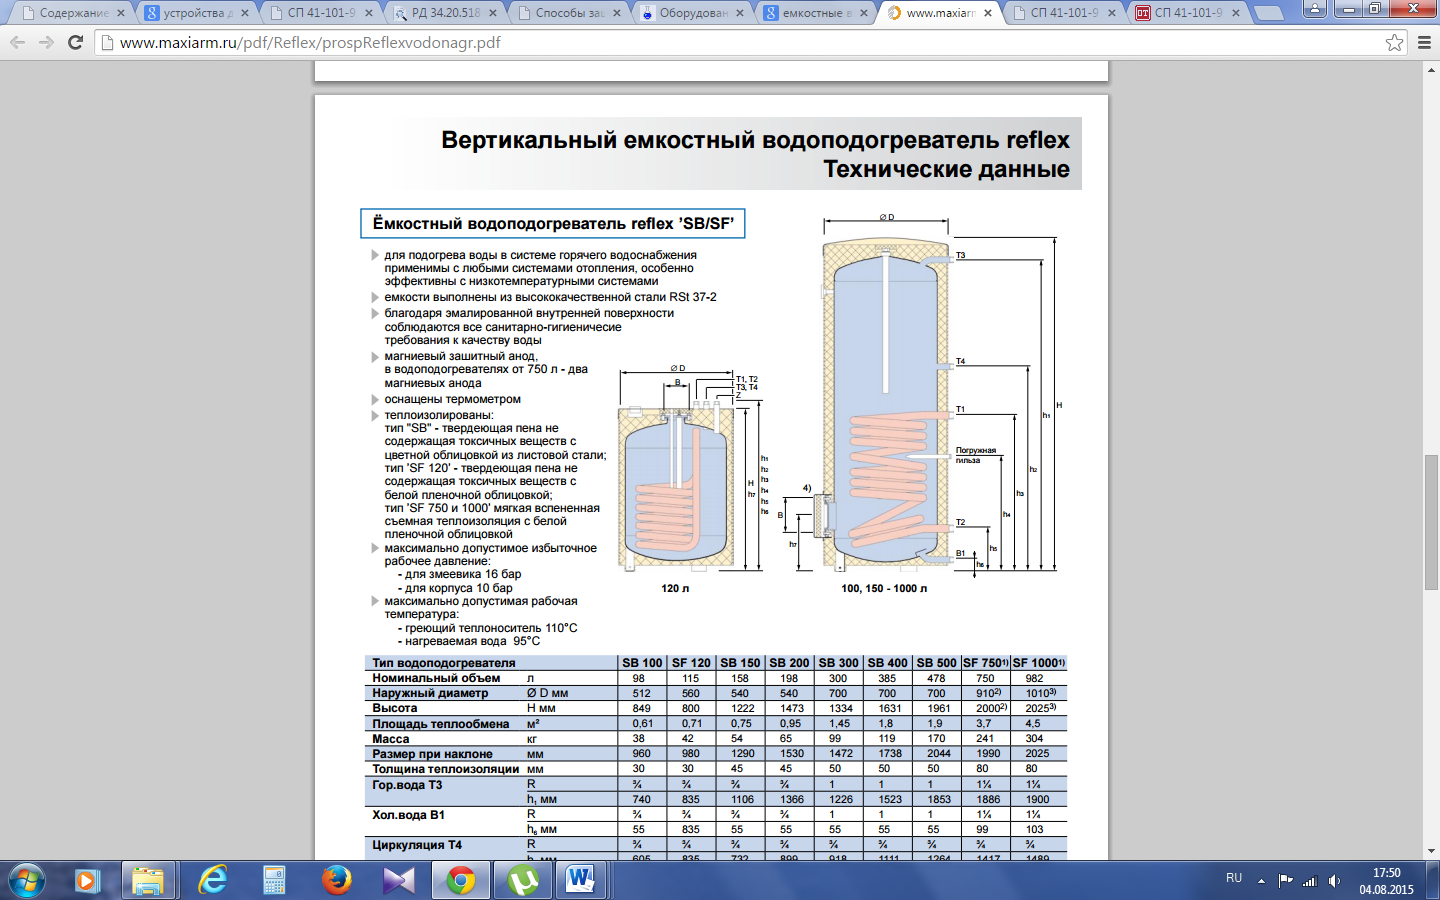
Task: Open the Chrome hamburger menu
Action: point(1424,43)
